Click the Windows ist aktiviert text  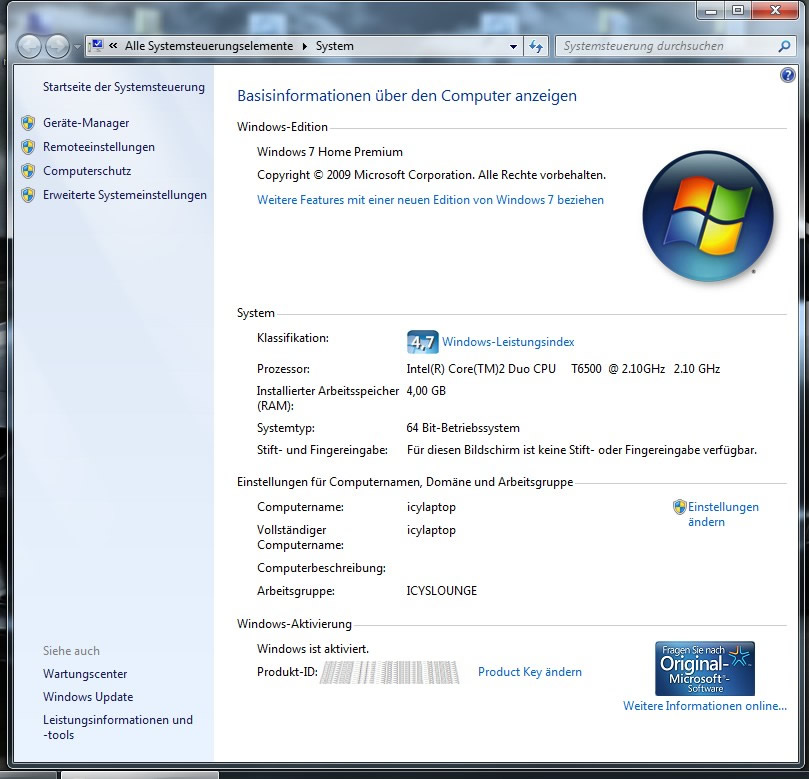[x=313, y=649]
